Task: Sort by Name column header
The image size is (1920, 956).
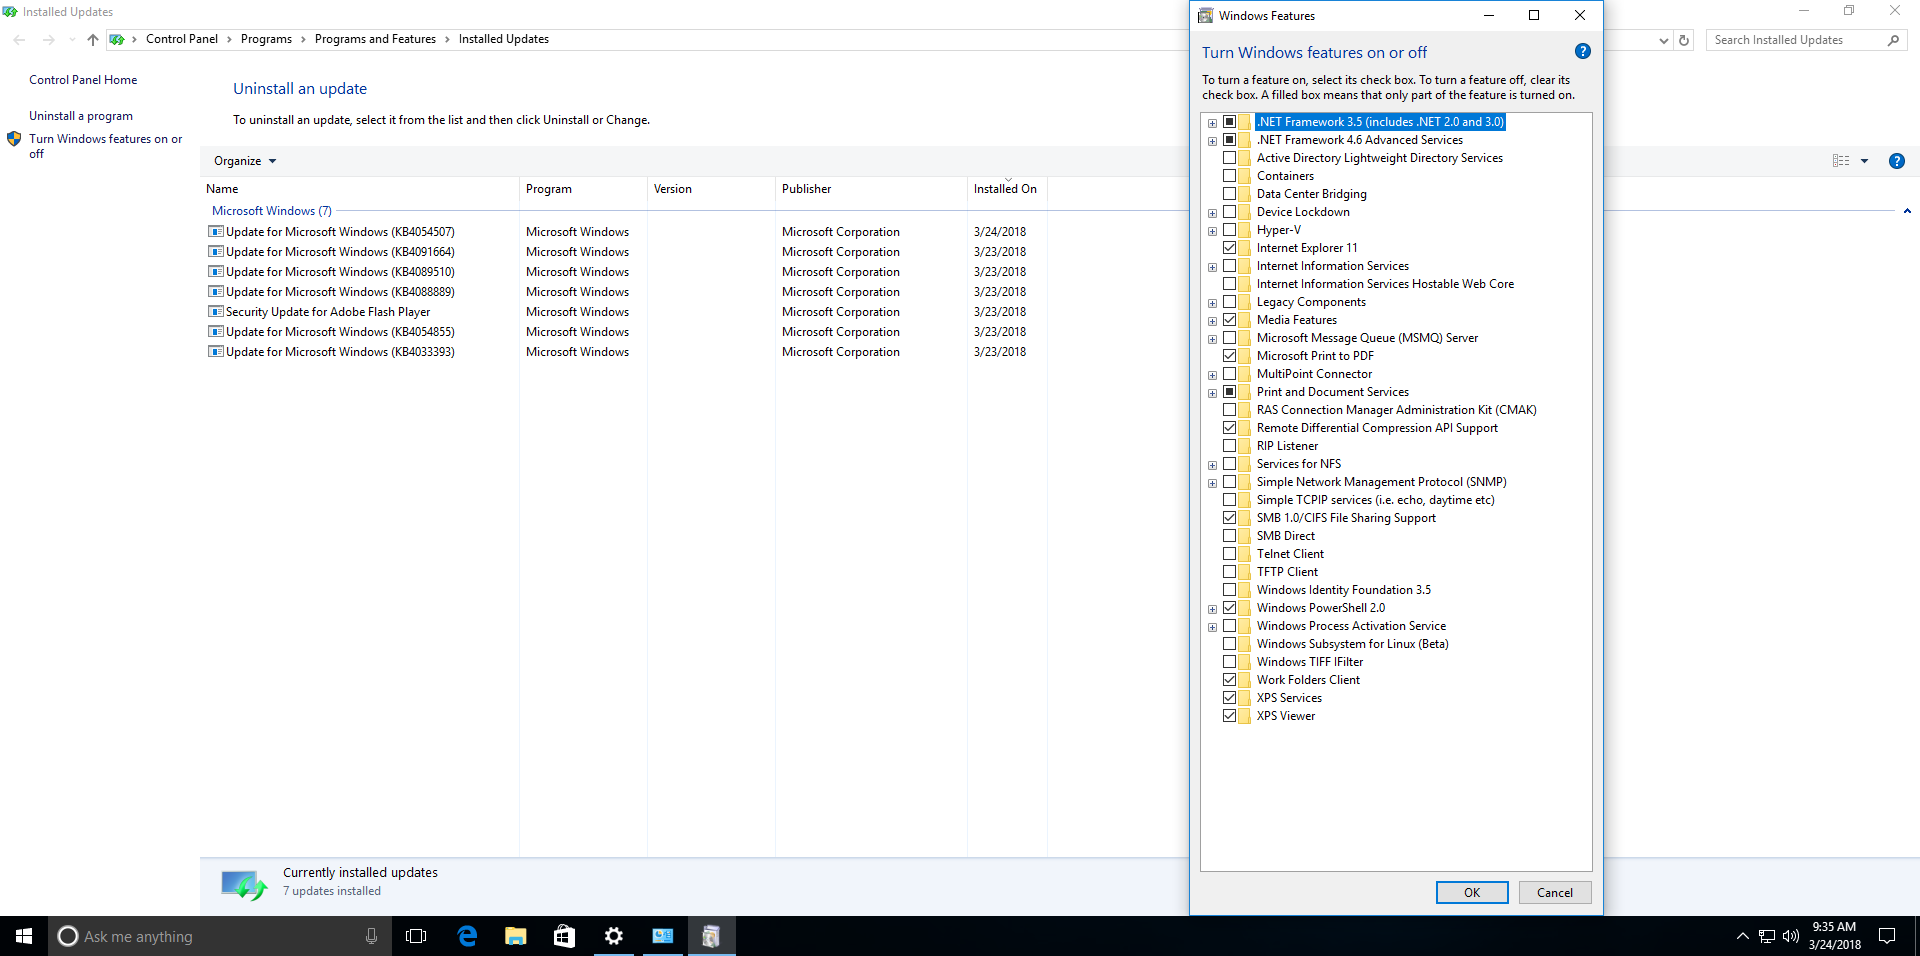Action: pyautogui.click(x=360, y=189)
